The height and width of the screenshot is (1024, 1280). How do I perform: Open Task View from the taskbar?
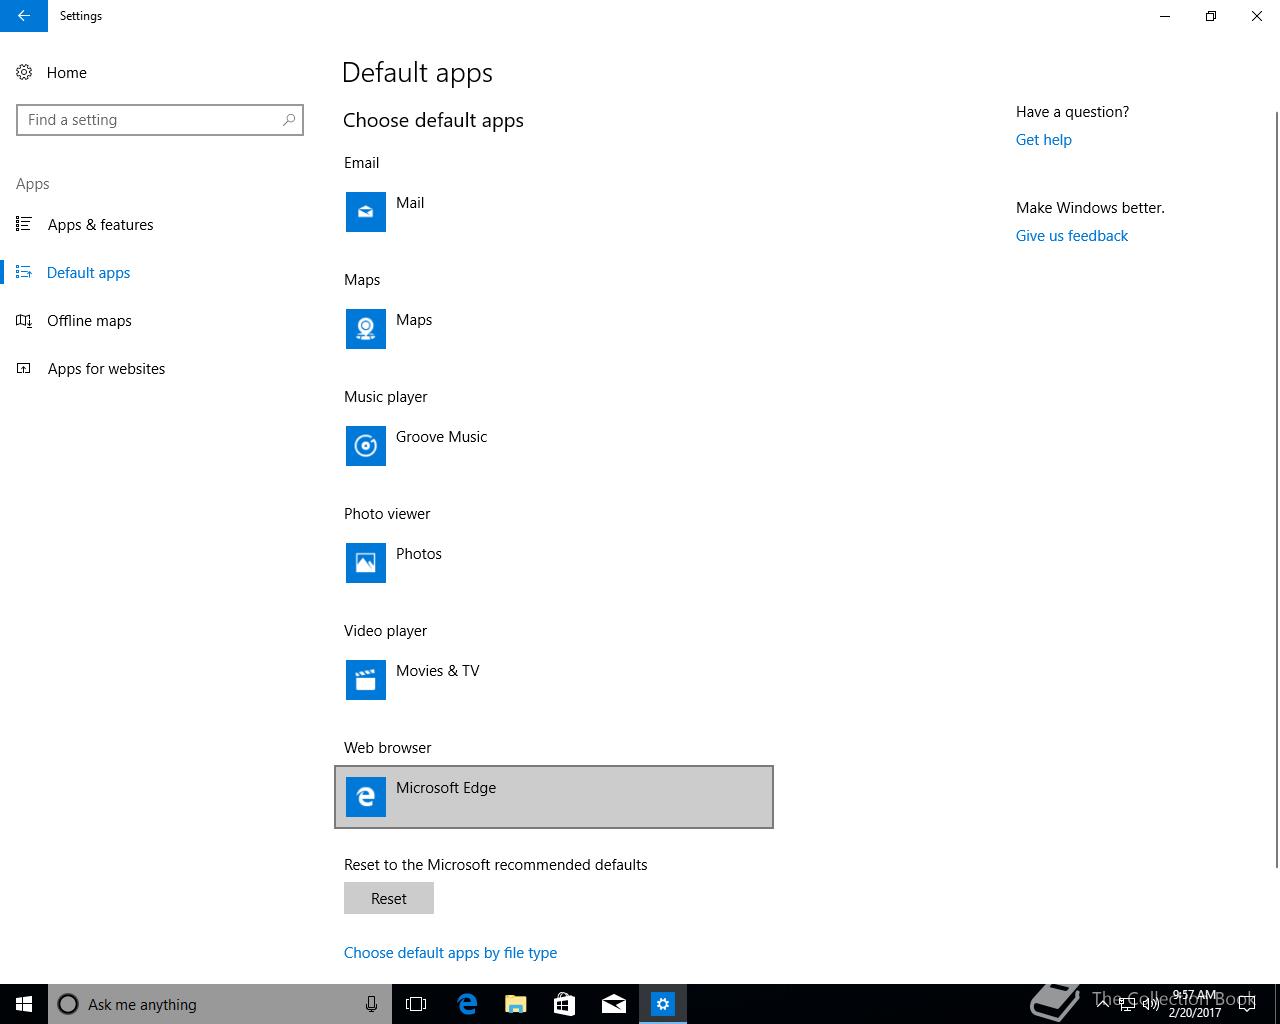click(416, 1004)
